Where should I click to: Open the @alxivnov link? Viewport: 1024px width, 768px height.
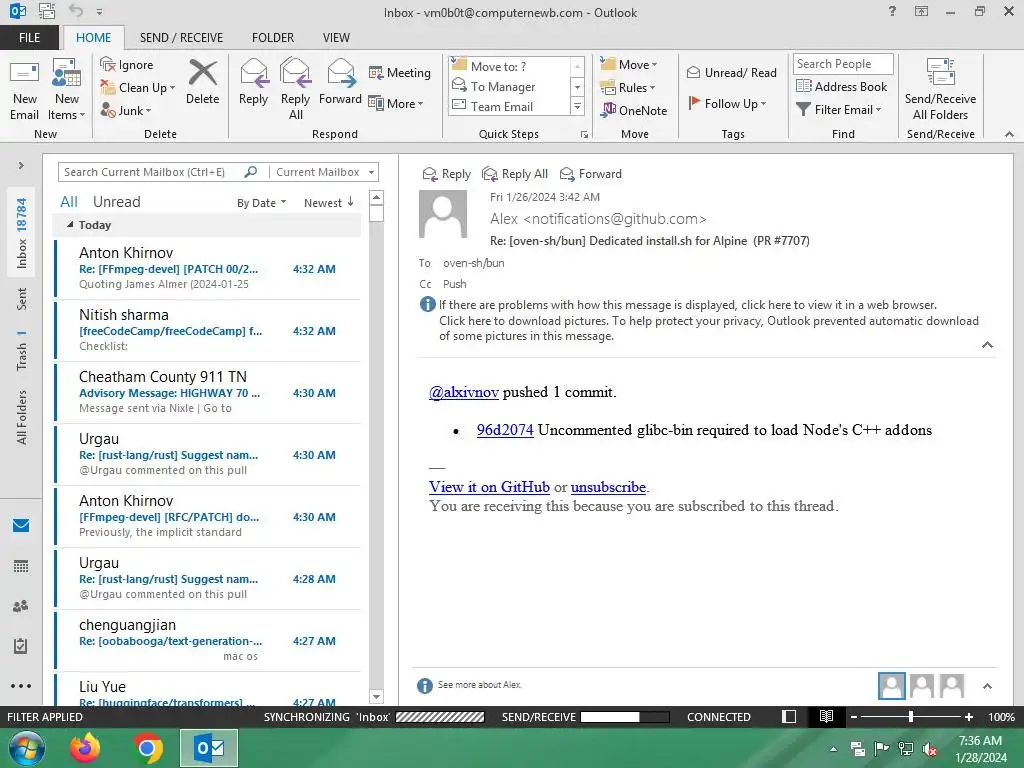464,392
